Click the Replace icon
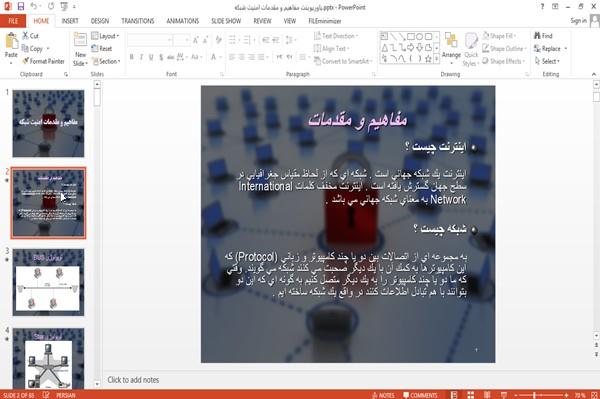The image size is (600, 399). [x=537, y=49]
